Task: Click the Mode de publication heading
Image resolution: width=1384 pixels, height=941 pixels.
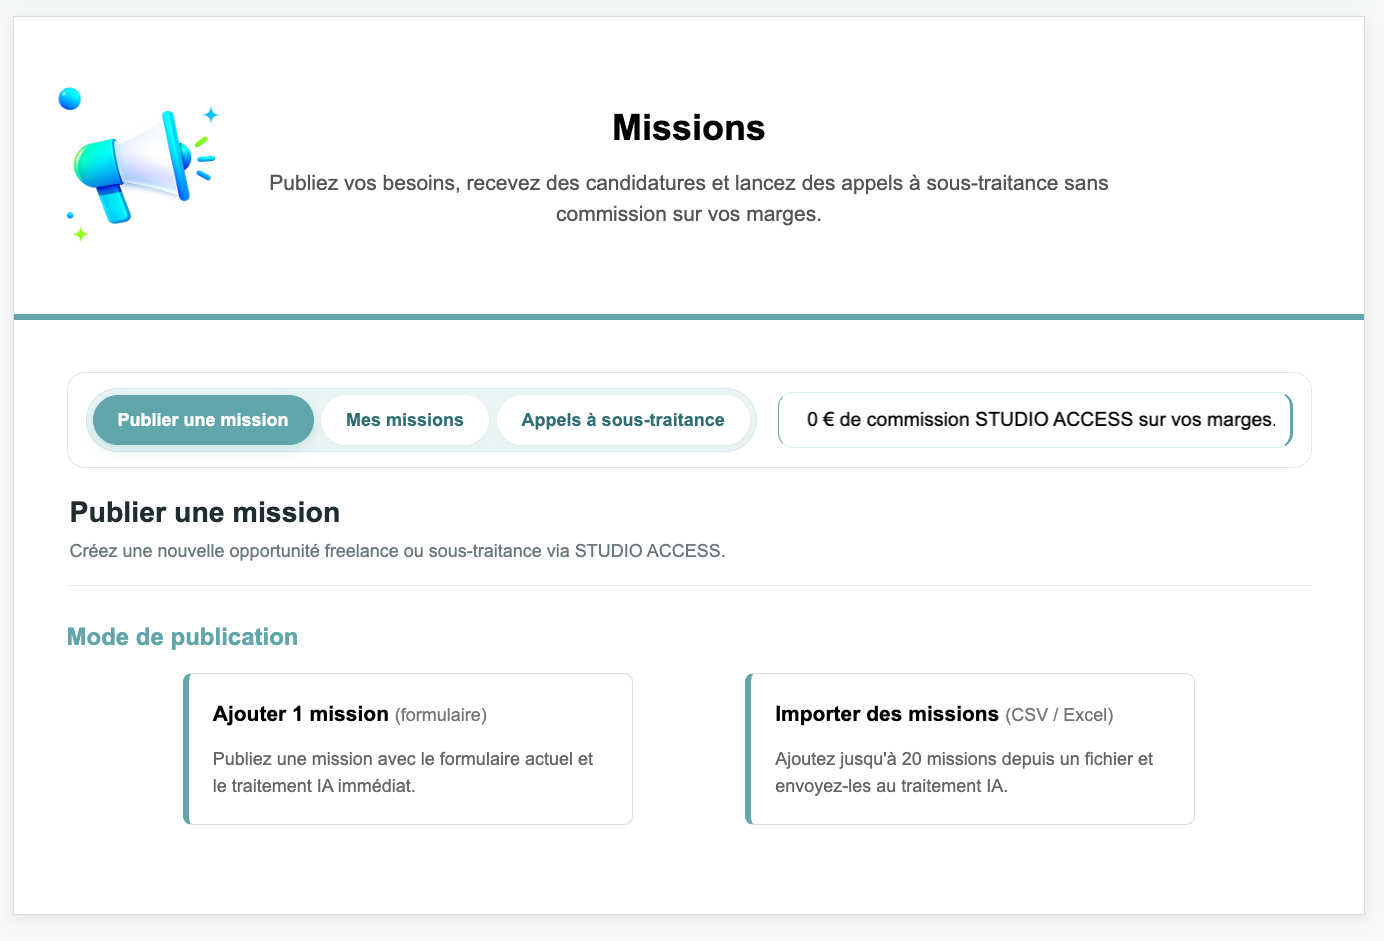Action: (x=182, y=637)
